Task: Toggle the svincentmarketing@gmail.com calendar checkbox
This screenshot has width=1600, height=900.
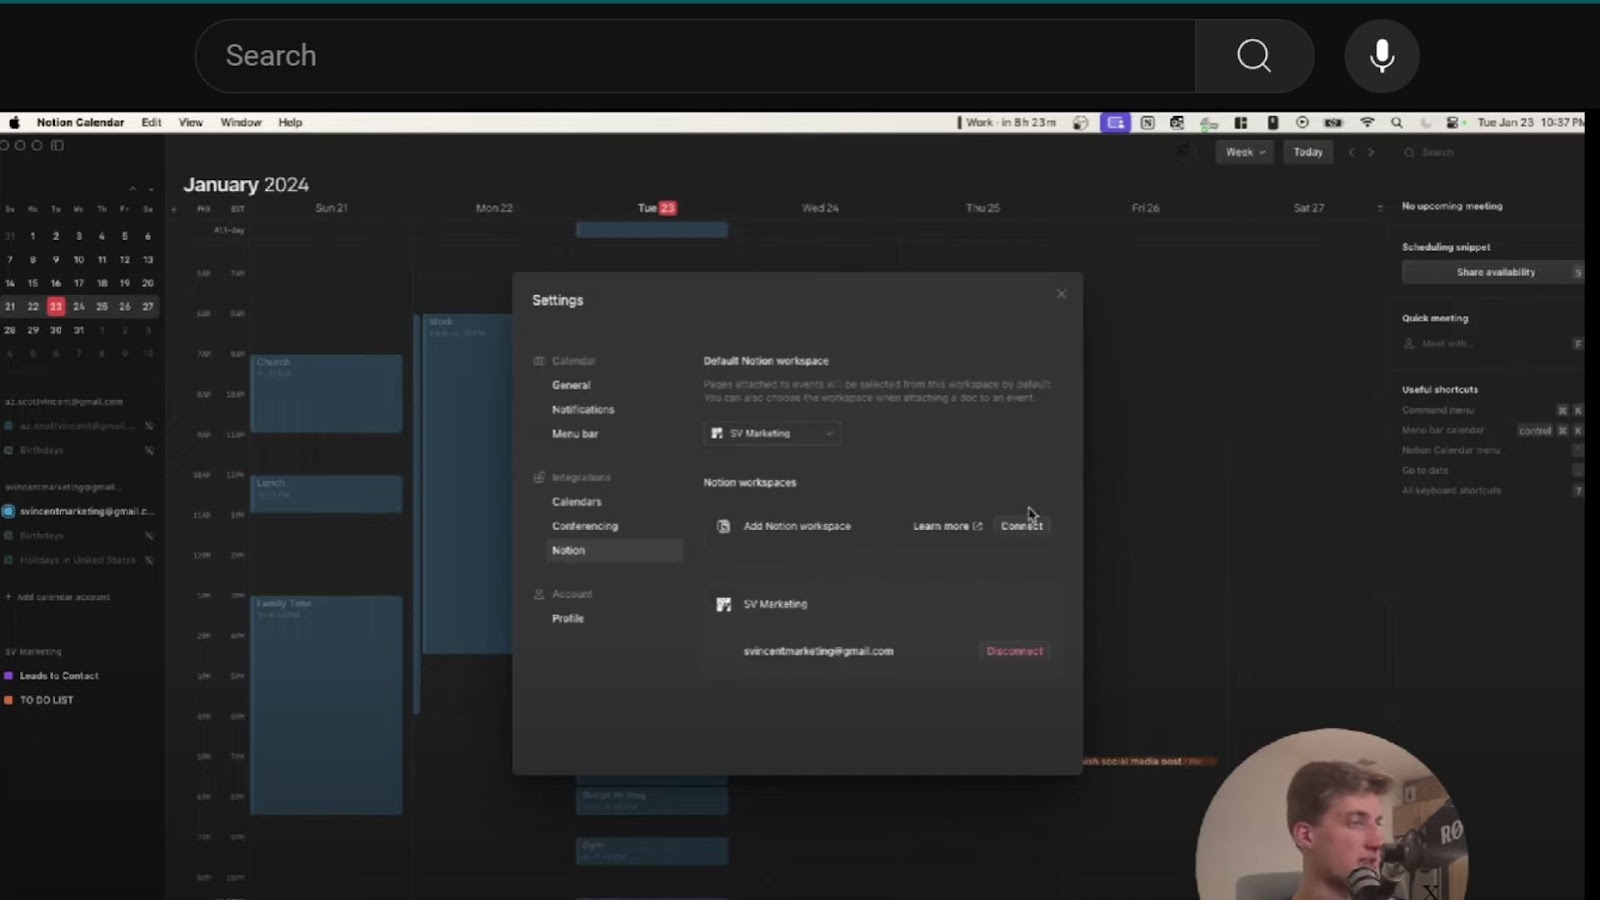Action: pyautogui.click(x=8, y=511)
